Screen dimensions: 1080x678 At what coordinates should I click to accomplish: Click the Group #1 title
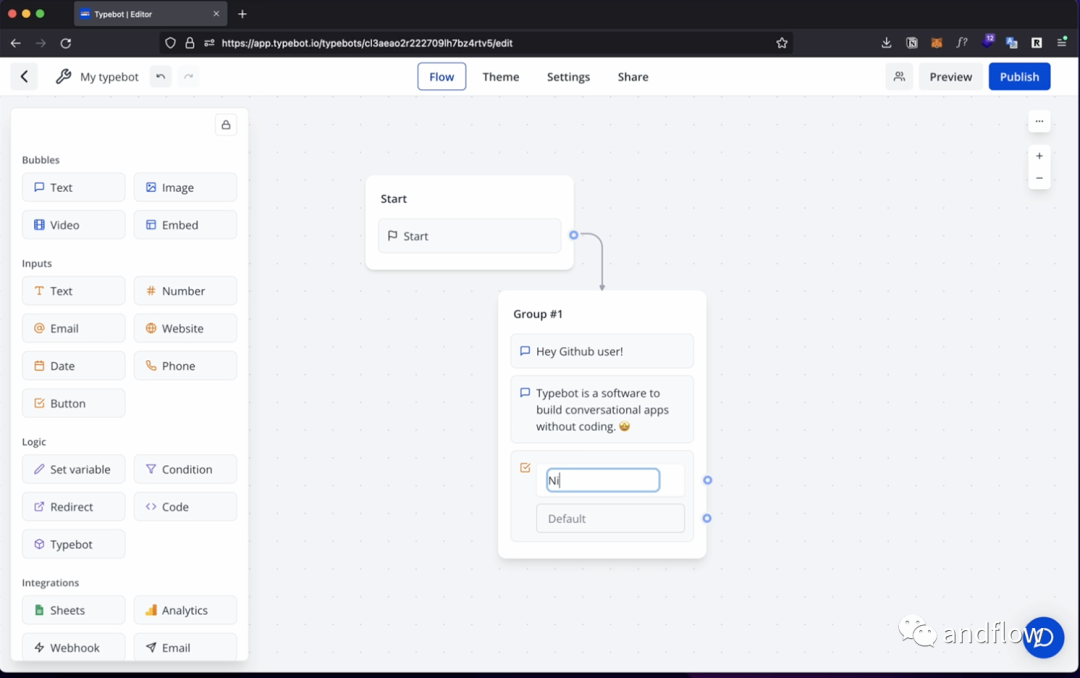pyautogui.click(x=538, y=314)
